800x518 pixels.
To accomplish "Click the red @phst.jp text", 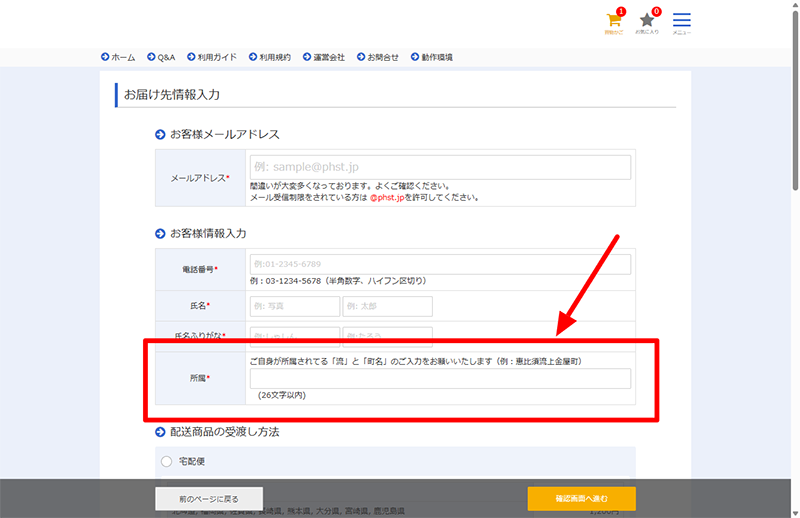I will (x=387, y=198).
